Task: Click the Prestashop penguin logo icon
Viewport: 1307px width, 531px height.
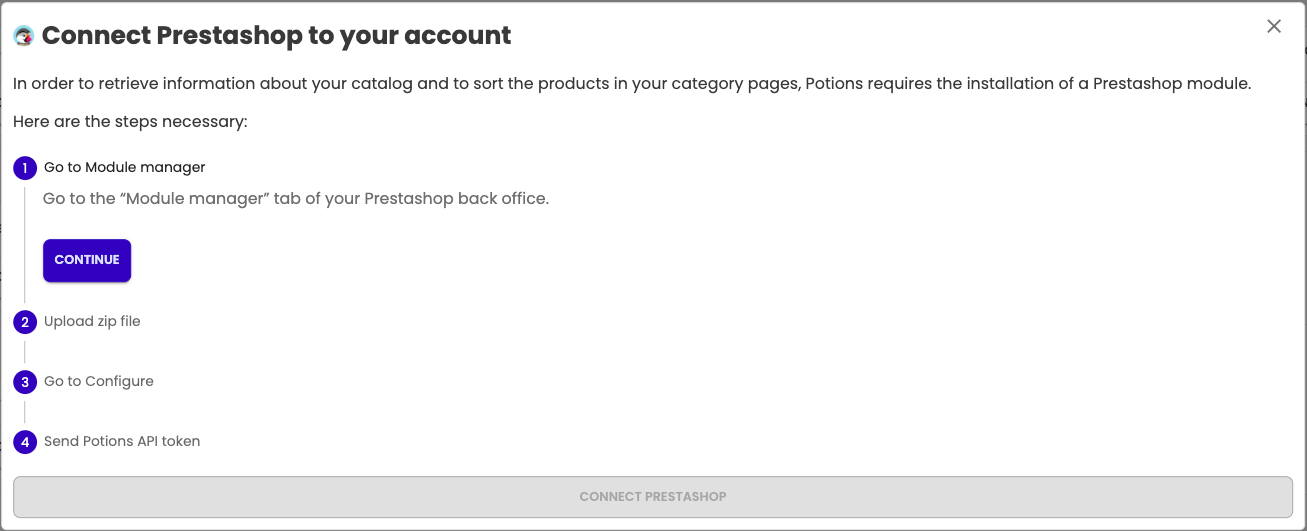Action: pyautogui.click(x=24, y=36)
